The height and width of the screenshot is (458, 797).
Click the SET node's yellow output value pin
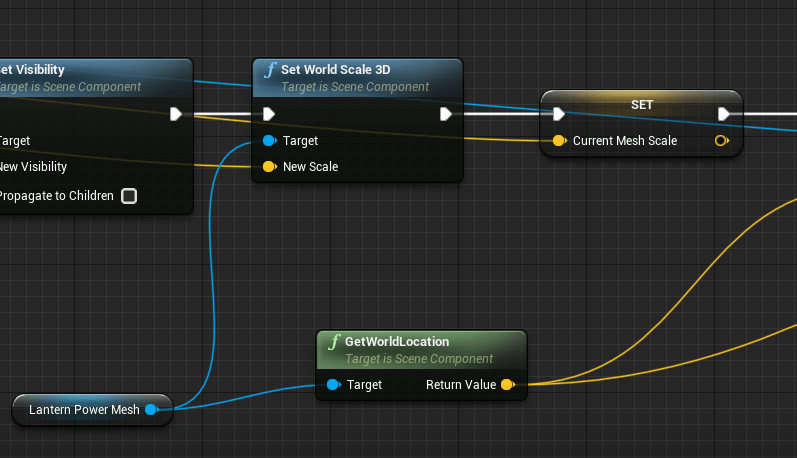(722, 141)
